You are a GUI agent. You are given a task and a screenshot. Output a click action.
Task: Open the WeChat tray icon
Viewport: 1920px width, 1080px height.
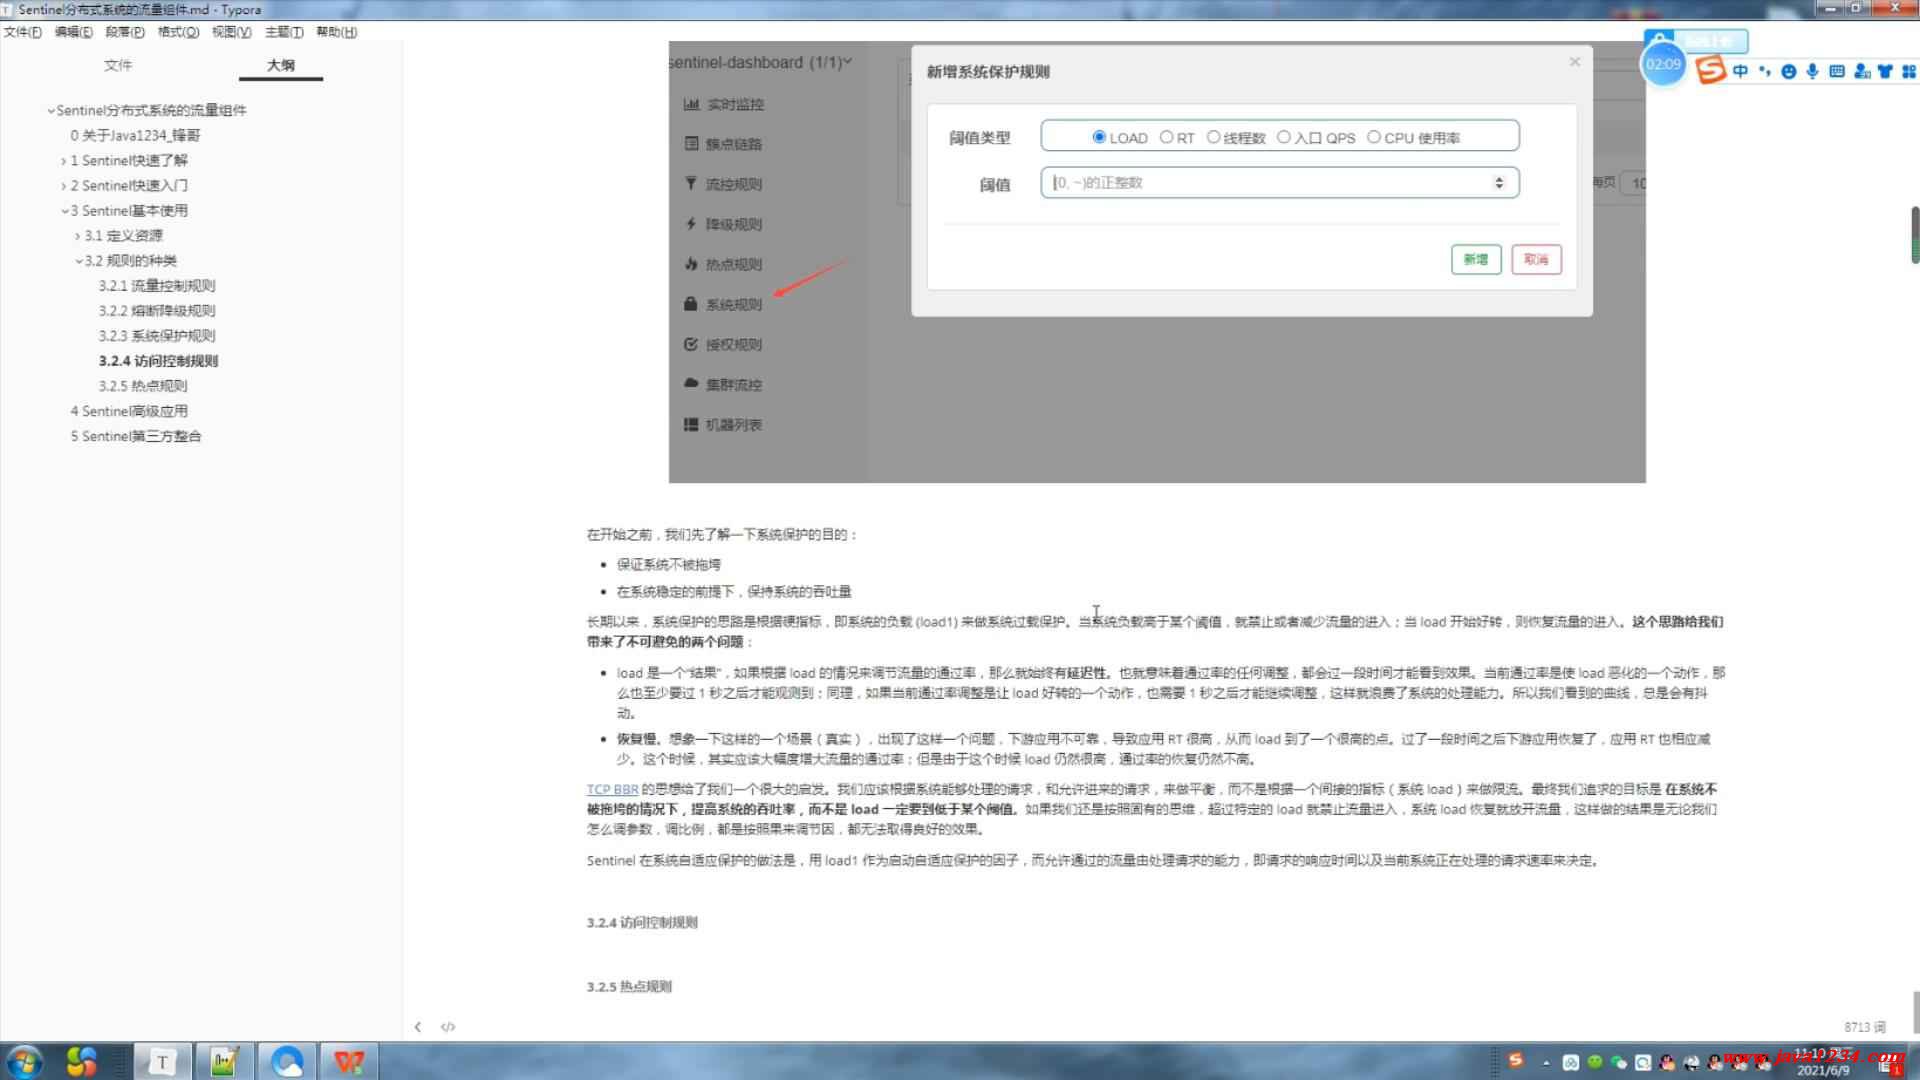click(1618, 1063)
